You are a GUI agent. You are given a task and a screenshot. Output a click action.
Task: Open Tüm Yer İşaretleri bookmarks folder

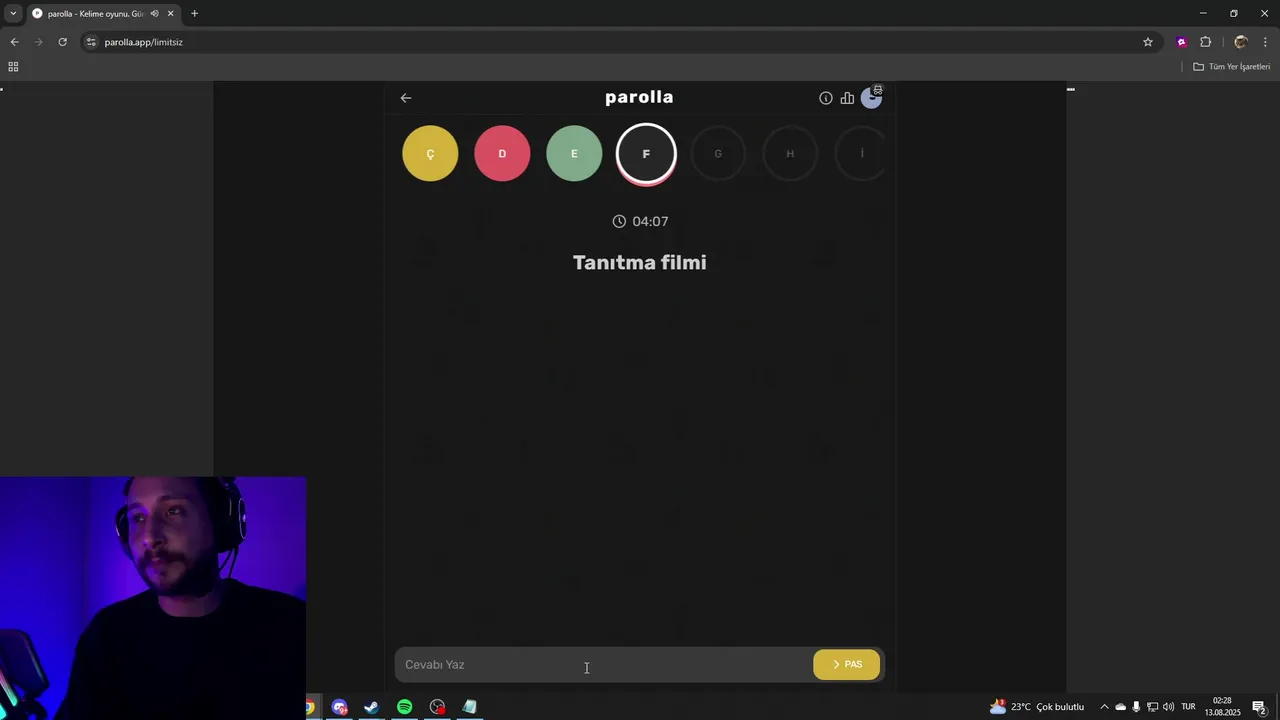click(x=1232, y=67)
